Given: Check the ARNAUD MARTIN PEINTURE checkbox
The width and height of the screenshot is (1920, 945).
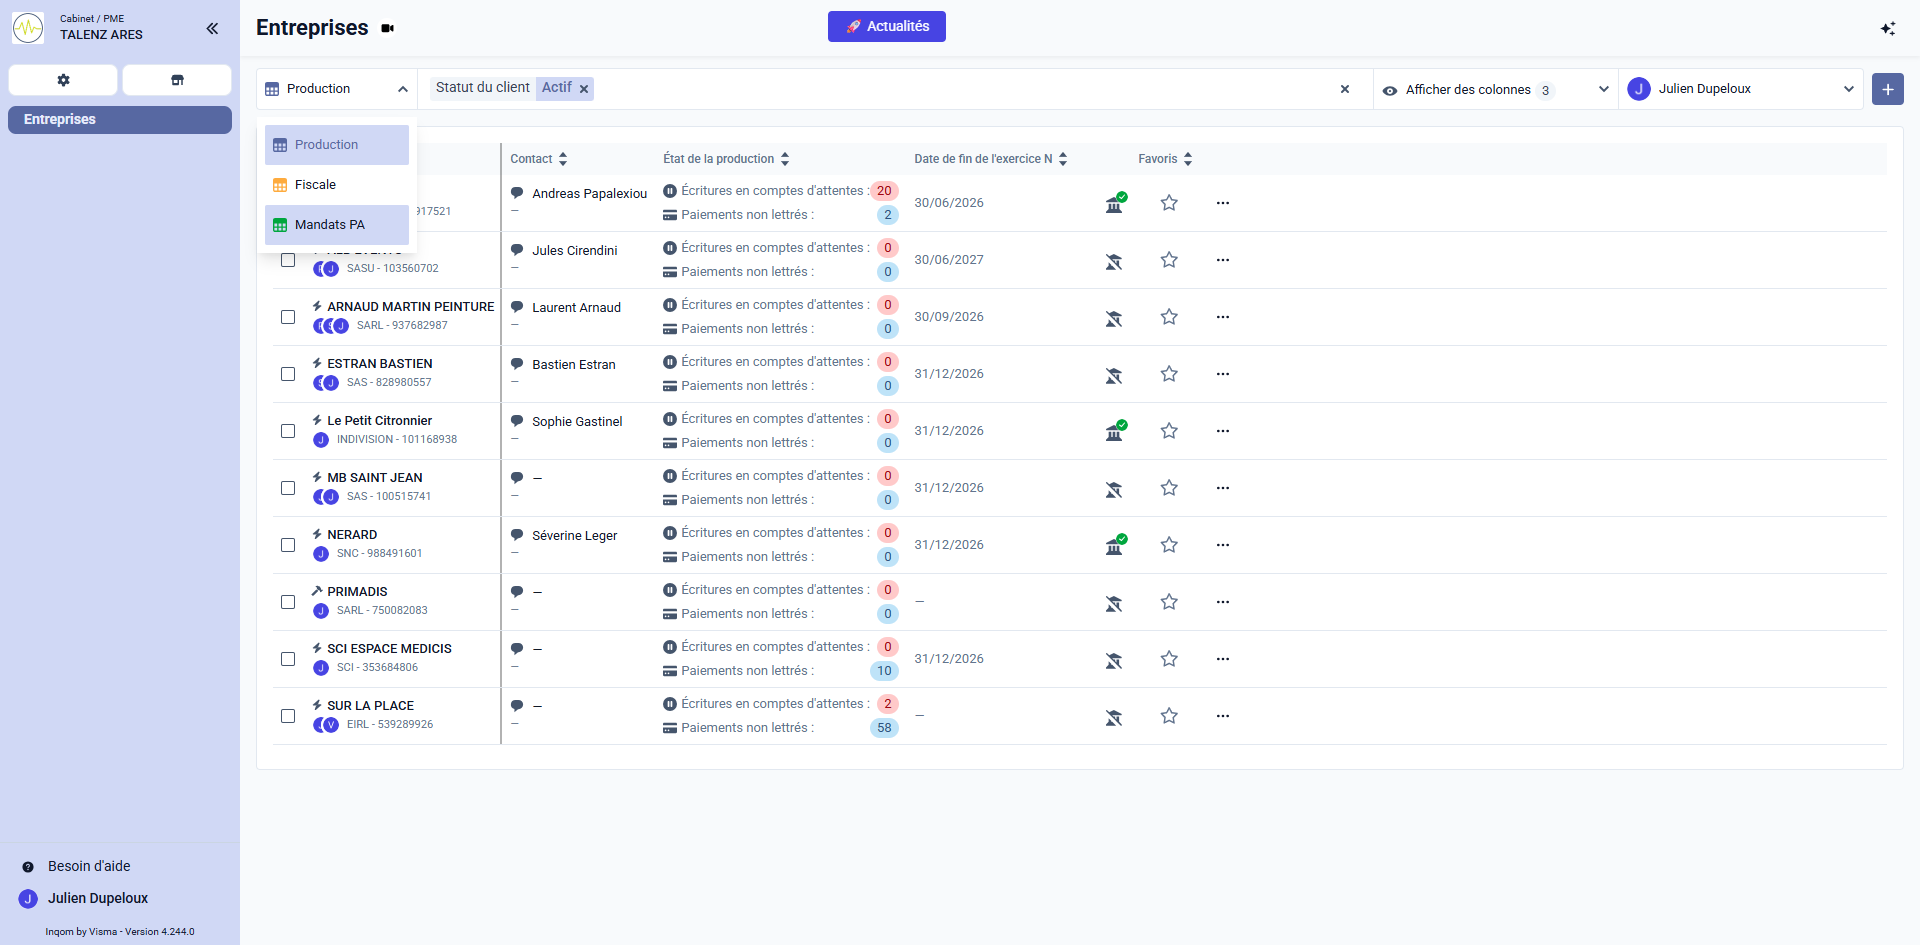Looking at the screenshot, I should click(x=288, y=317).
